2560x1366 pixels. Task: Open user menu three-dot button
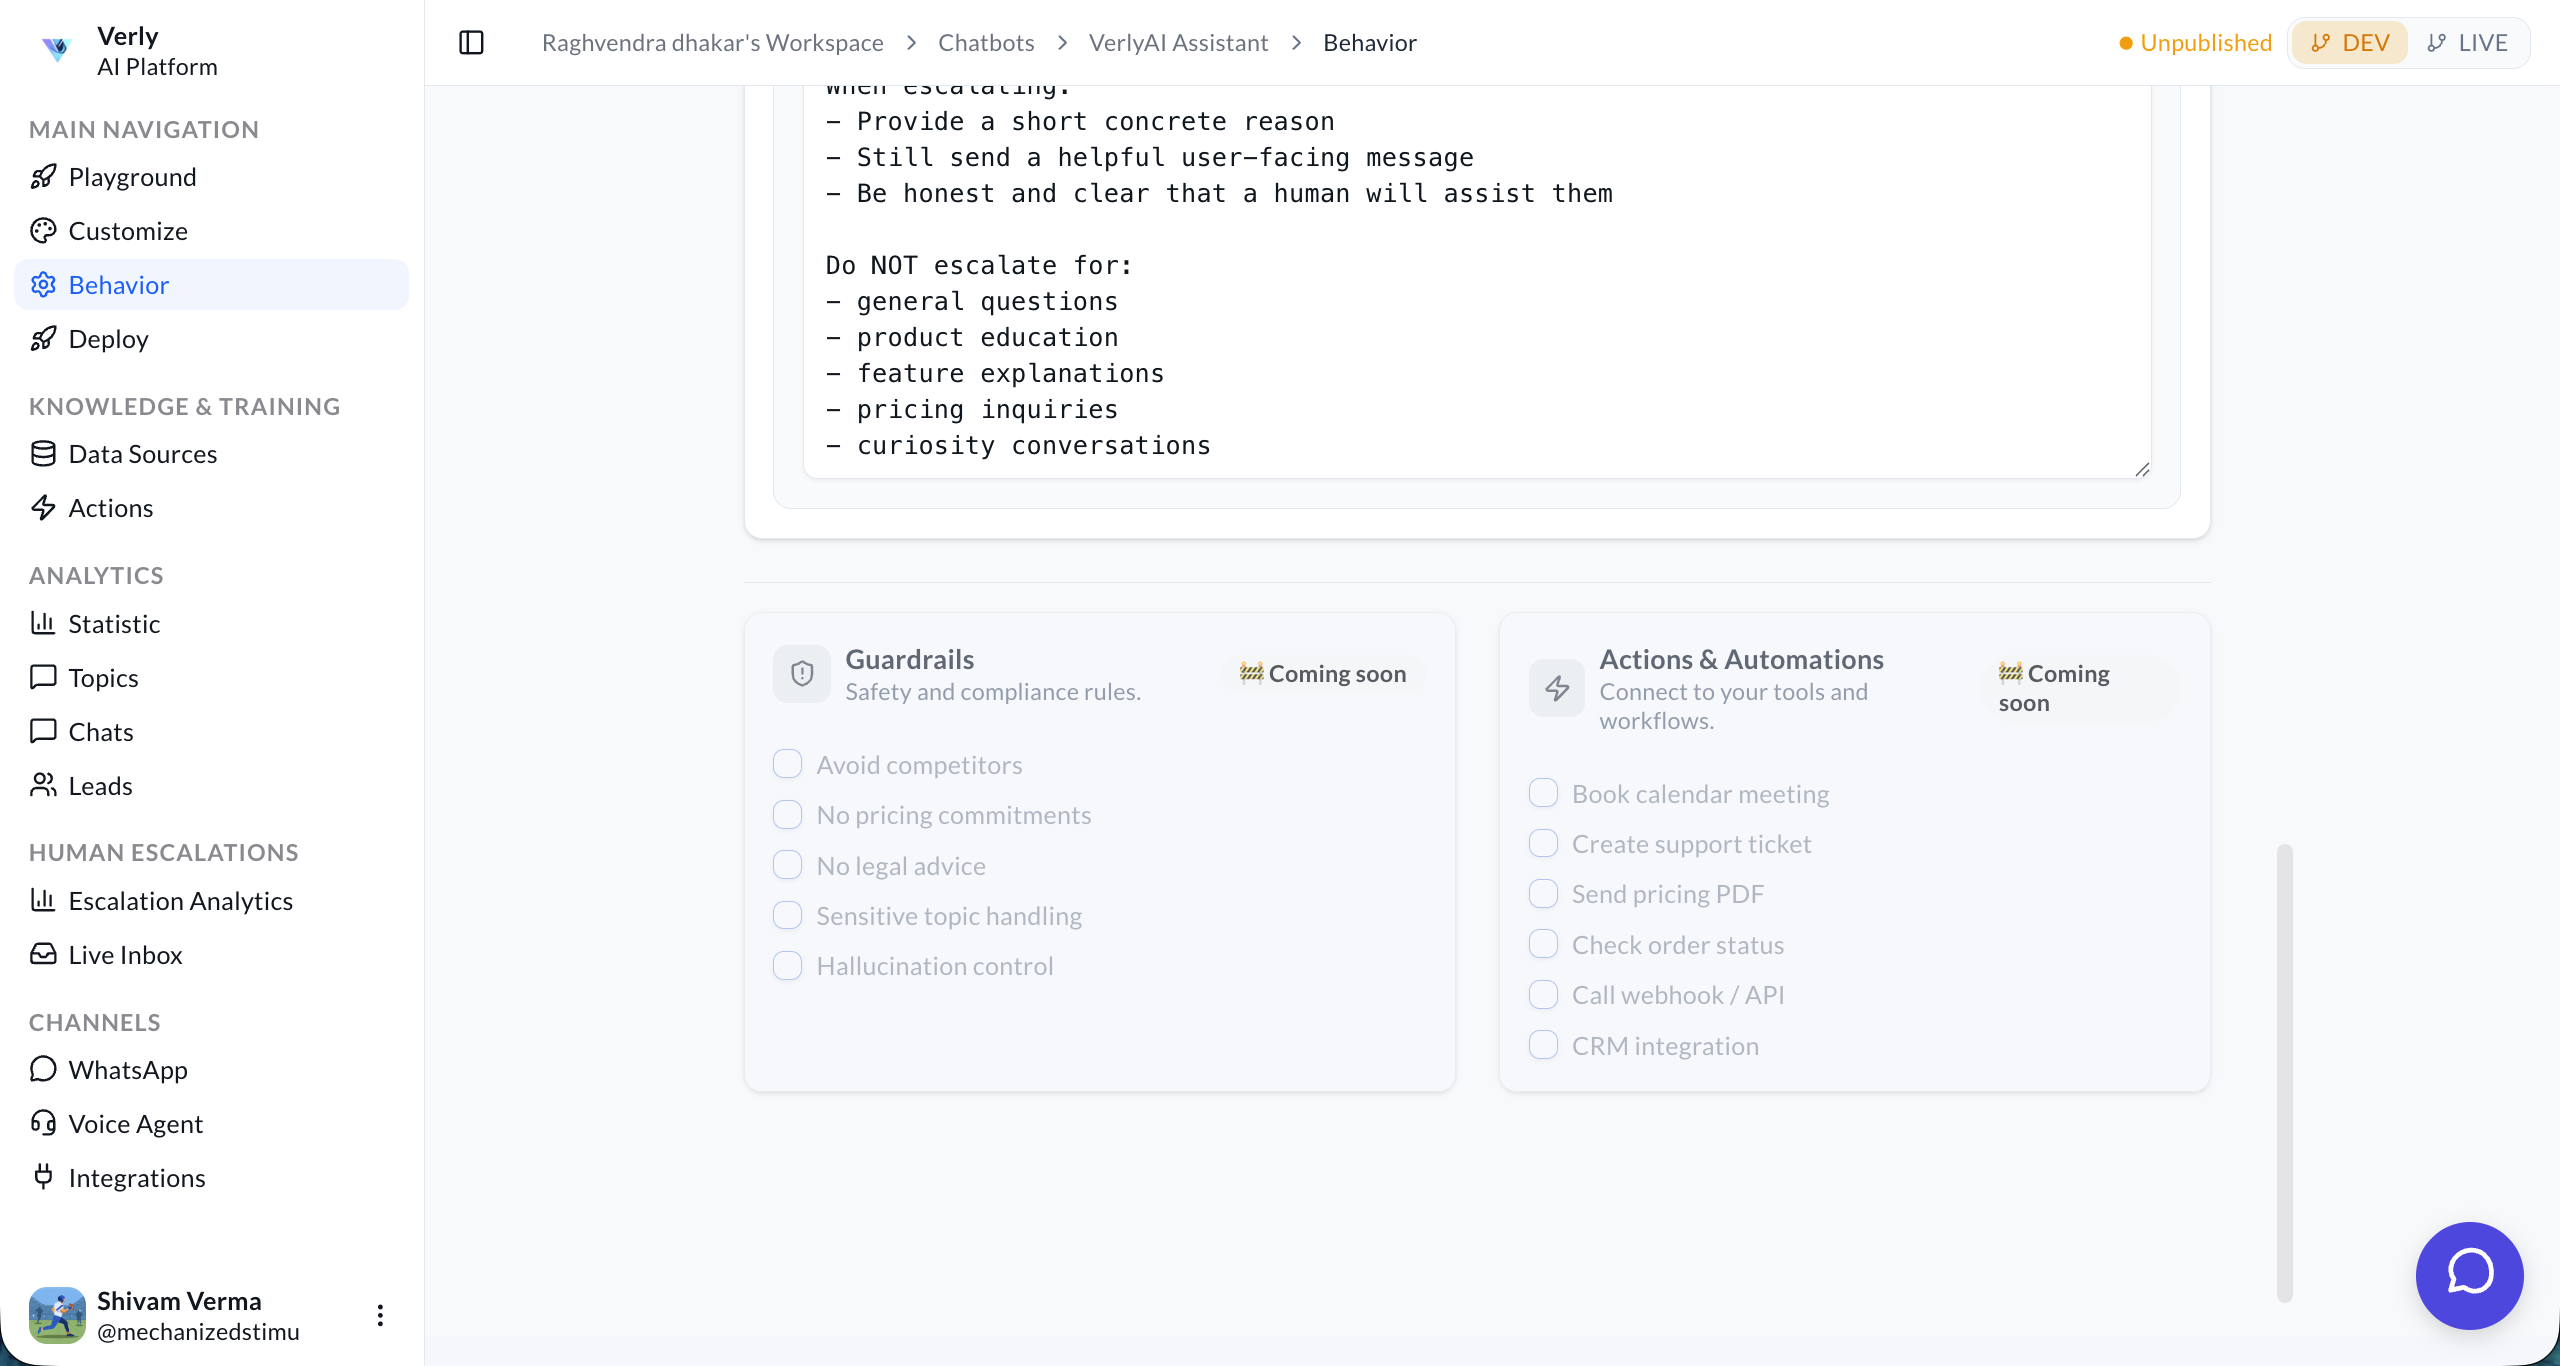[x=380, y=1315]
